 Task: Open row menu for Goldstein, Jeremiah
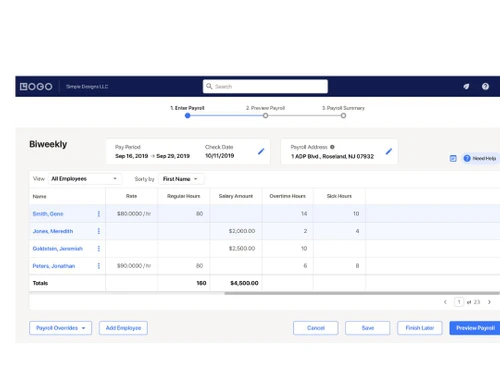point(99,248)
